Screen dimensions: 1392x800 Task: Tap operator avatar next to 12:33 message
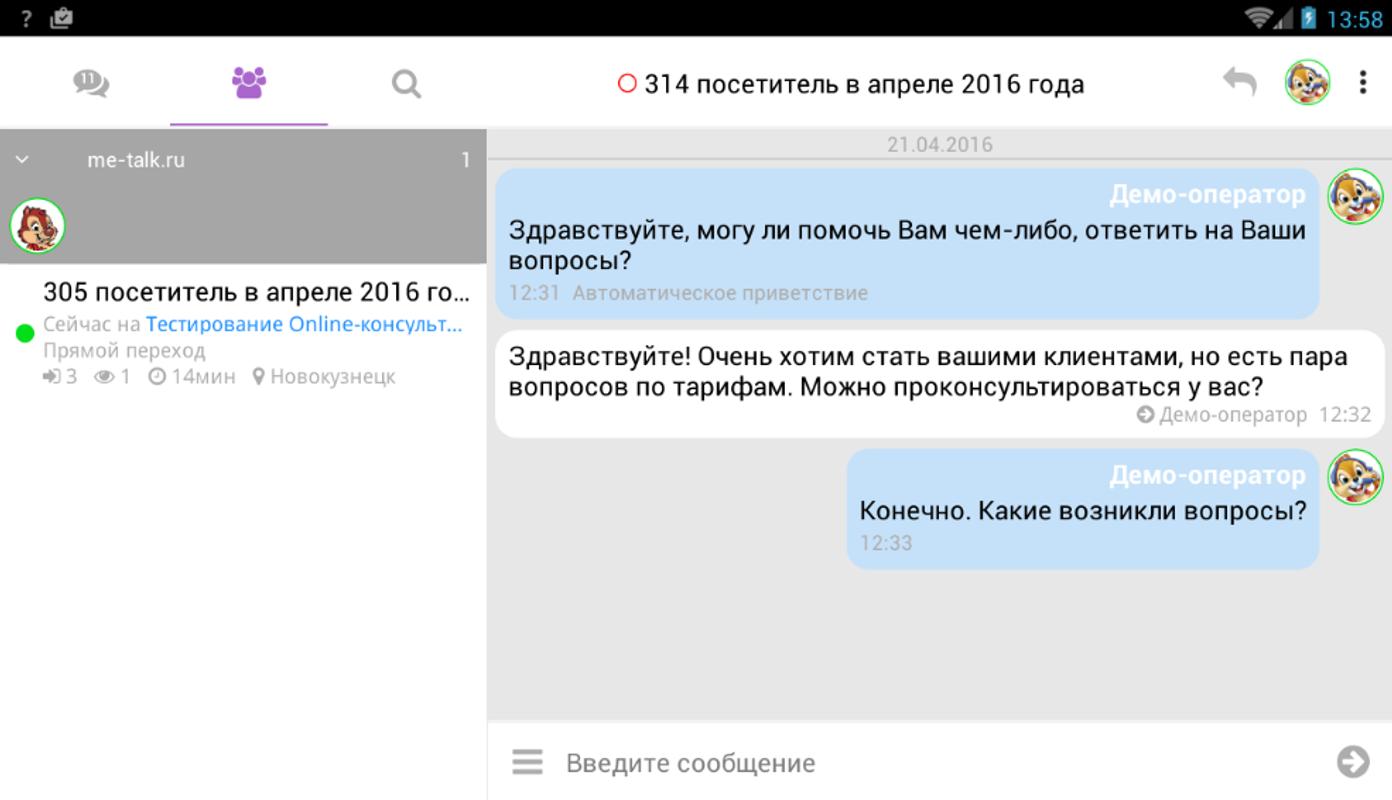(1355, 477)
